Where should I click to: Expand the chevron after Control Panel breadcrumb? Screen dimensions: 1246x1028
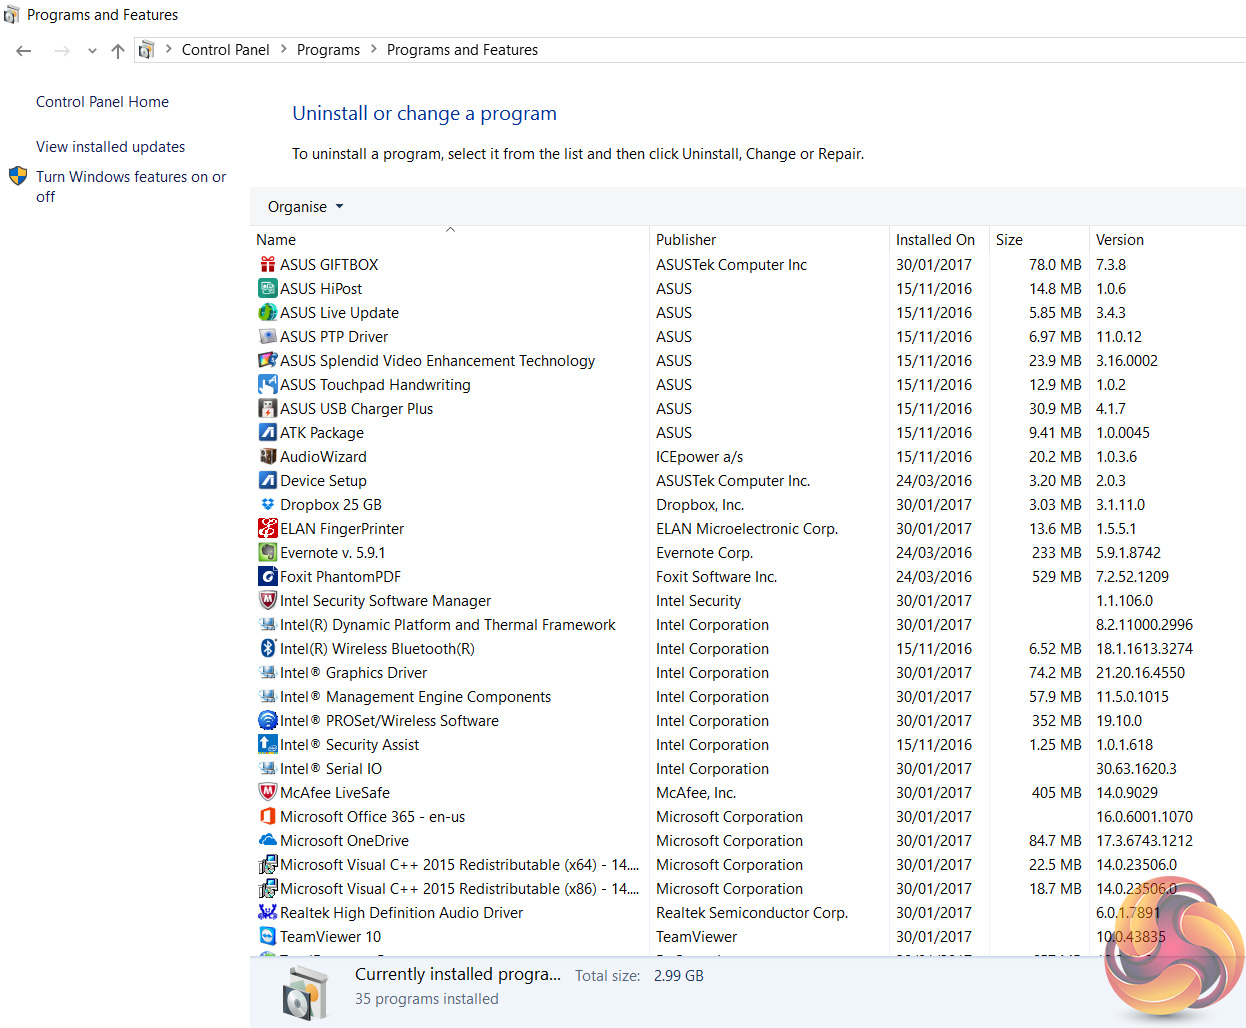(284, 49)
